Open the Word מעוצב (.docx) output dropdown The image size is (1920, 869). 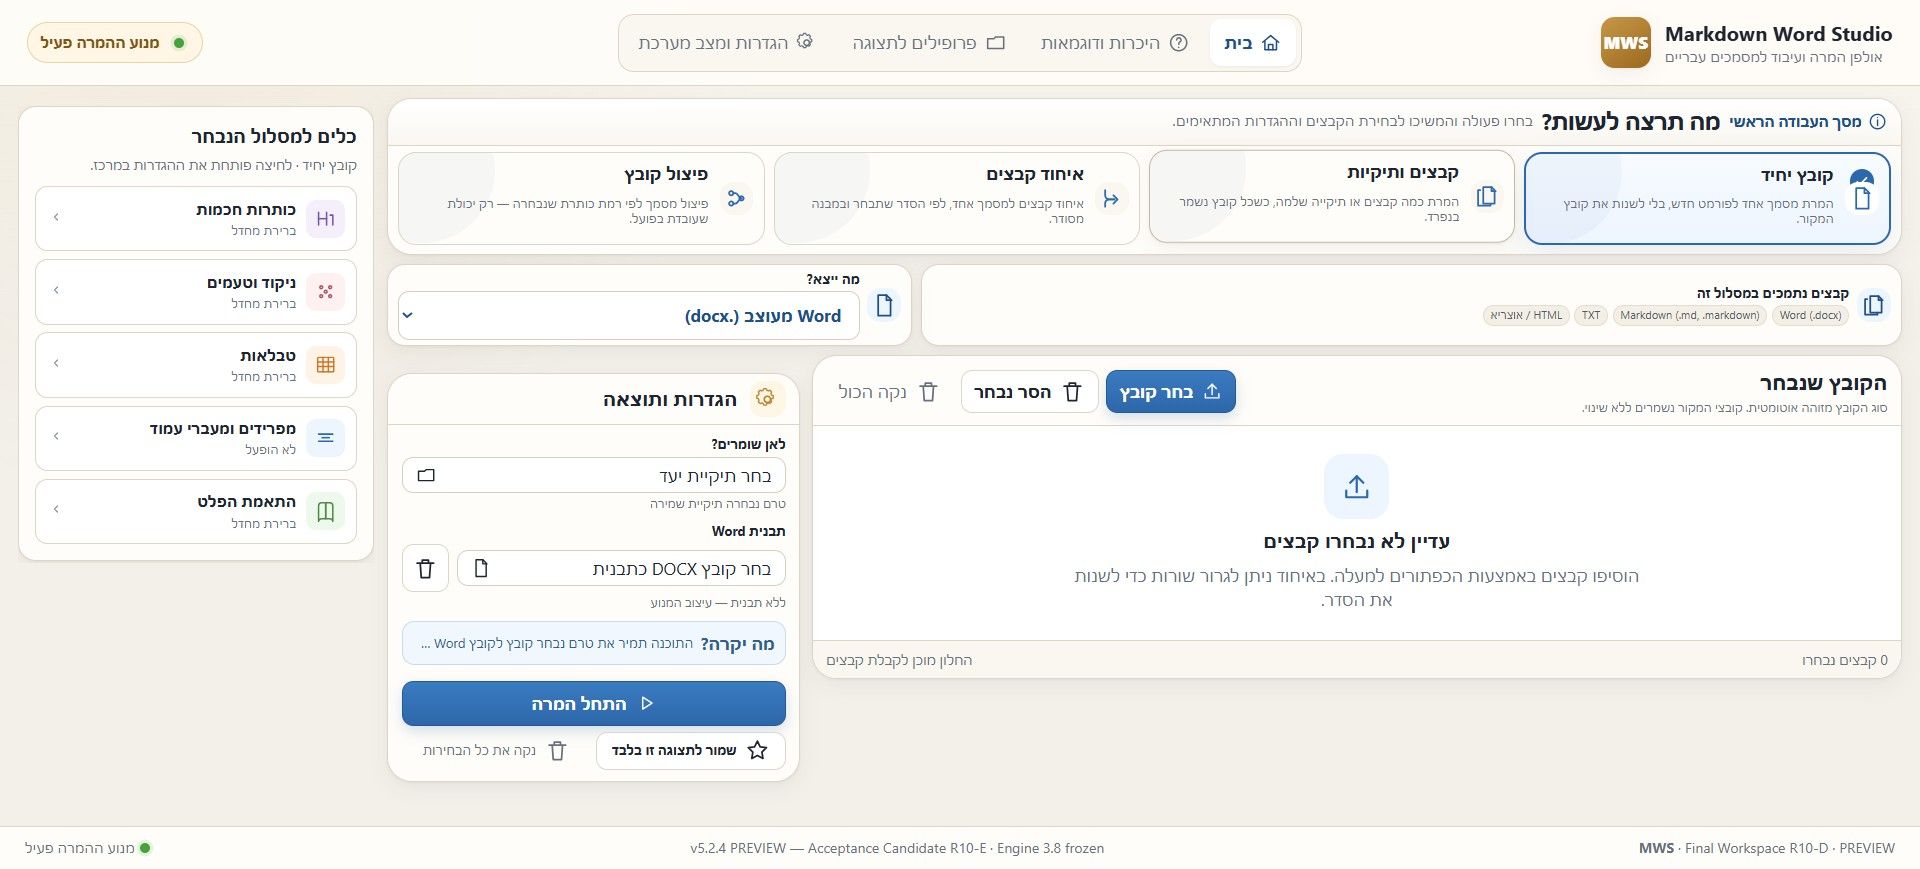(629, 316)
